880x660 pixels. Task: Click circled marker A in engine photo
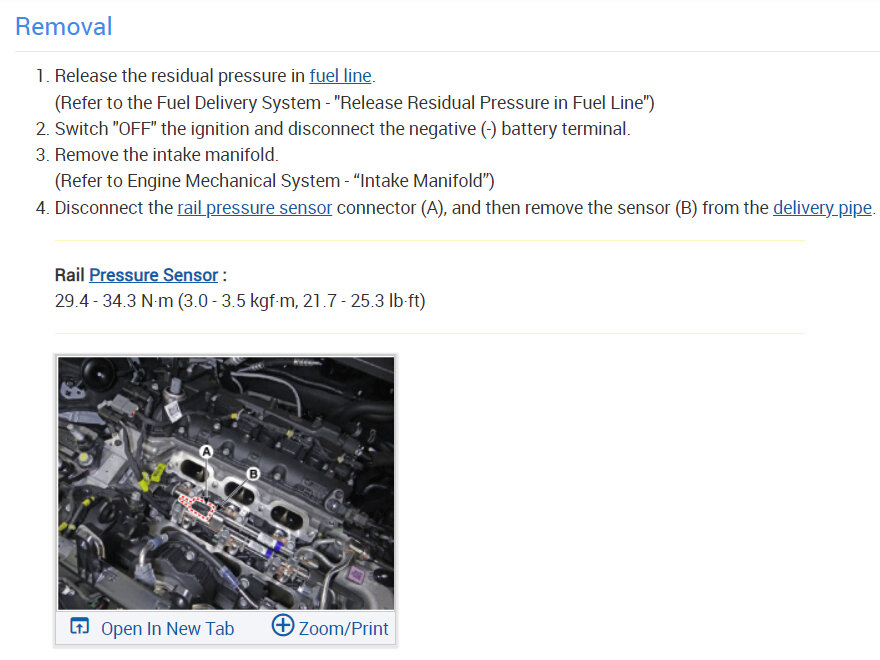coord(207,452)
